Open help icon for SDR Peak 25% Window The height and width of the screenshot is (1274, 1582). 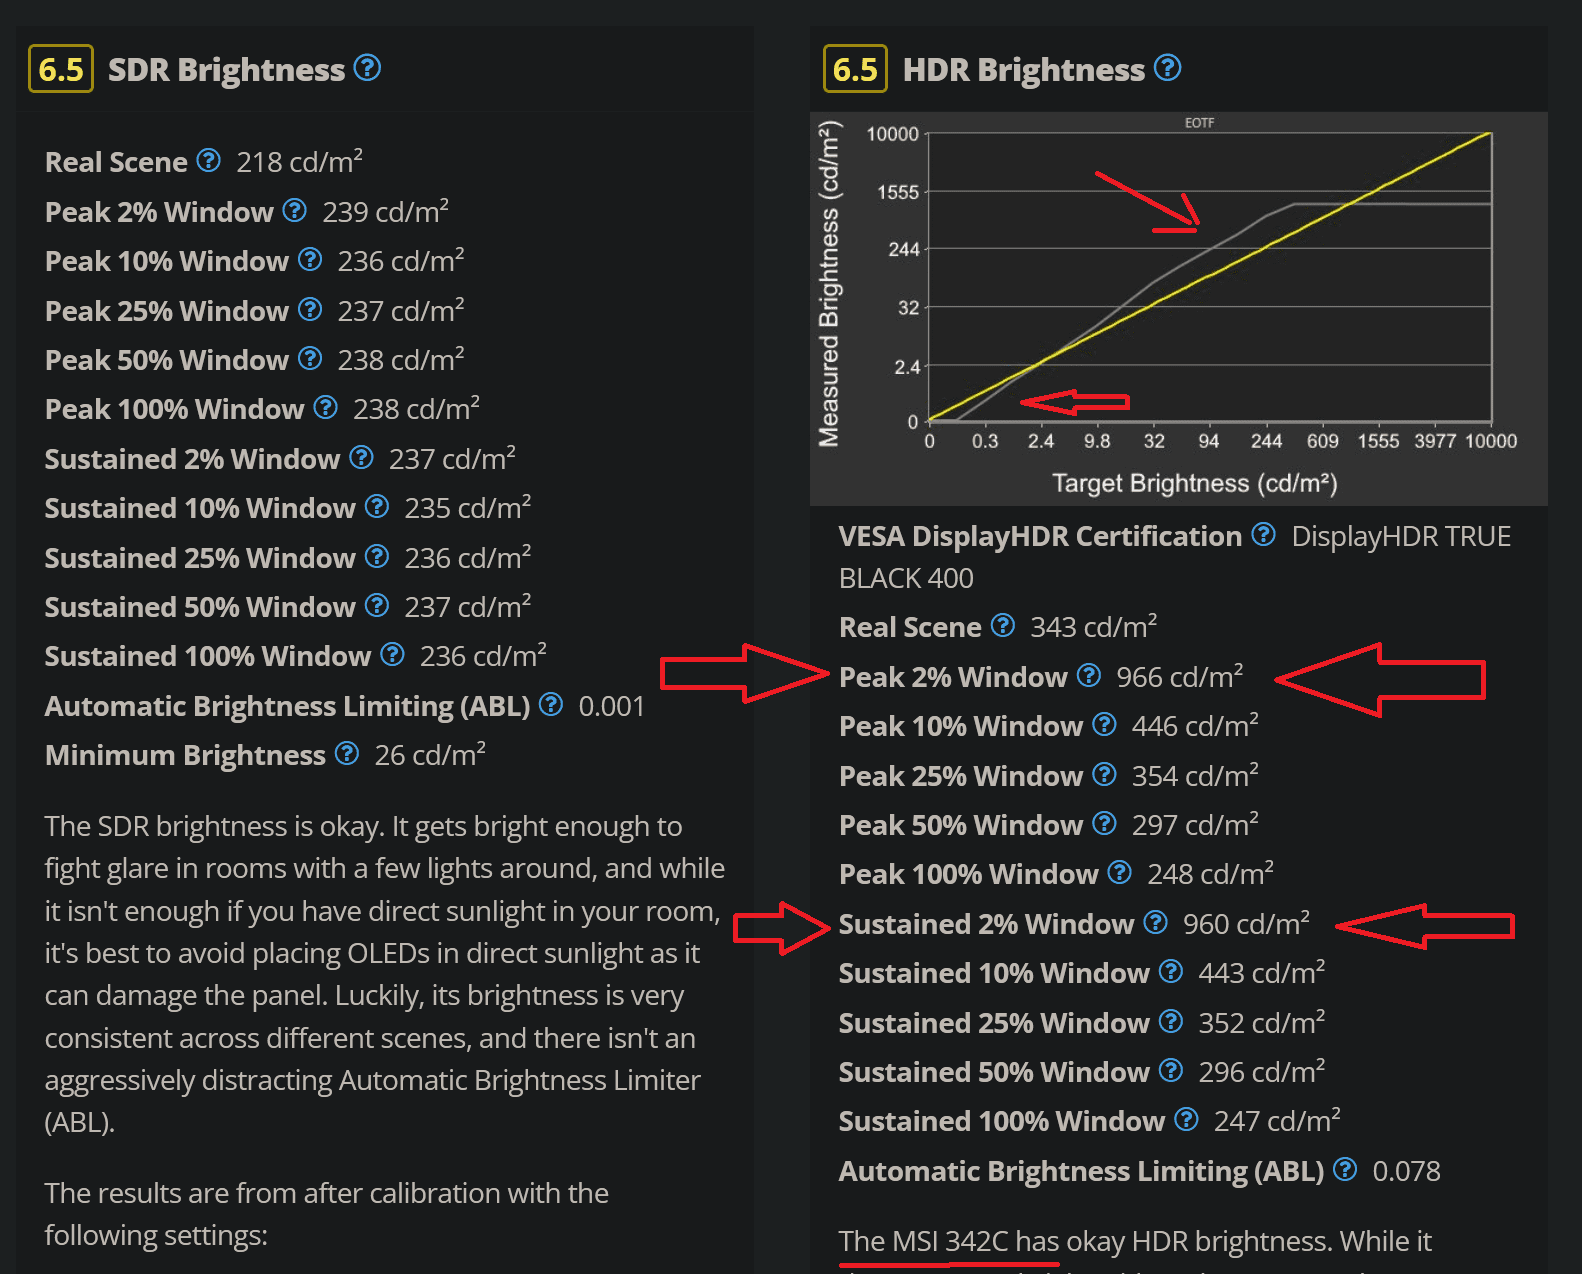pyautogui.click(x=310, y=309)
